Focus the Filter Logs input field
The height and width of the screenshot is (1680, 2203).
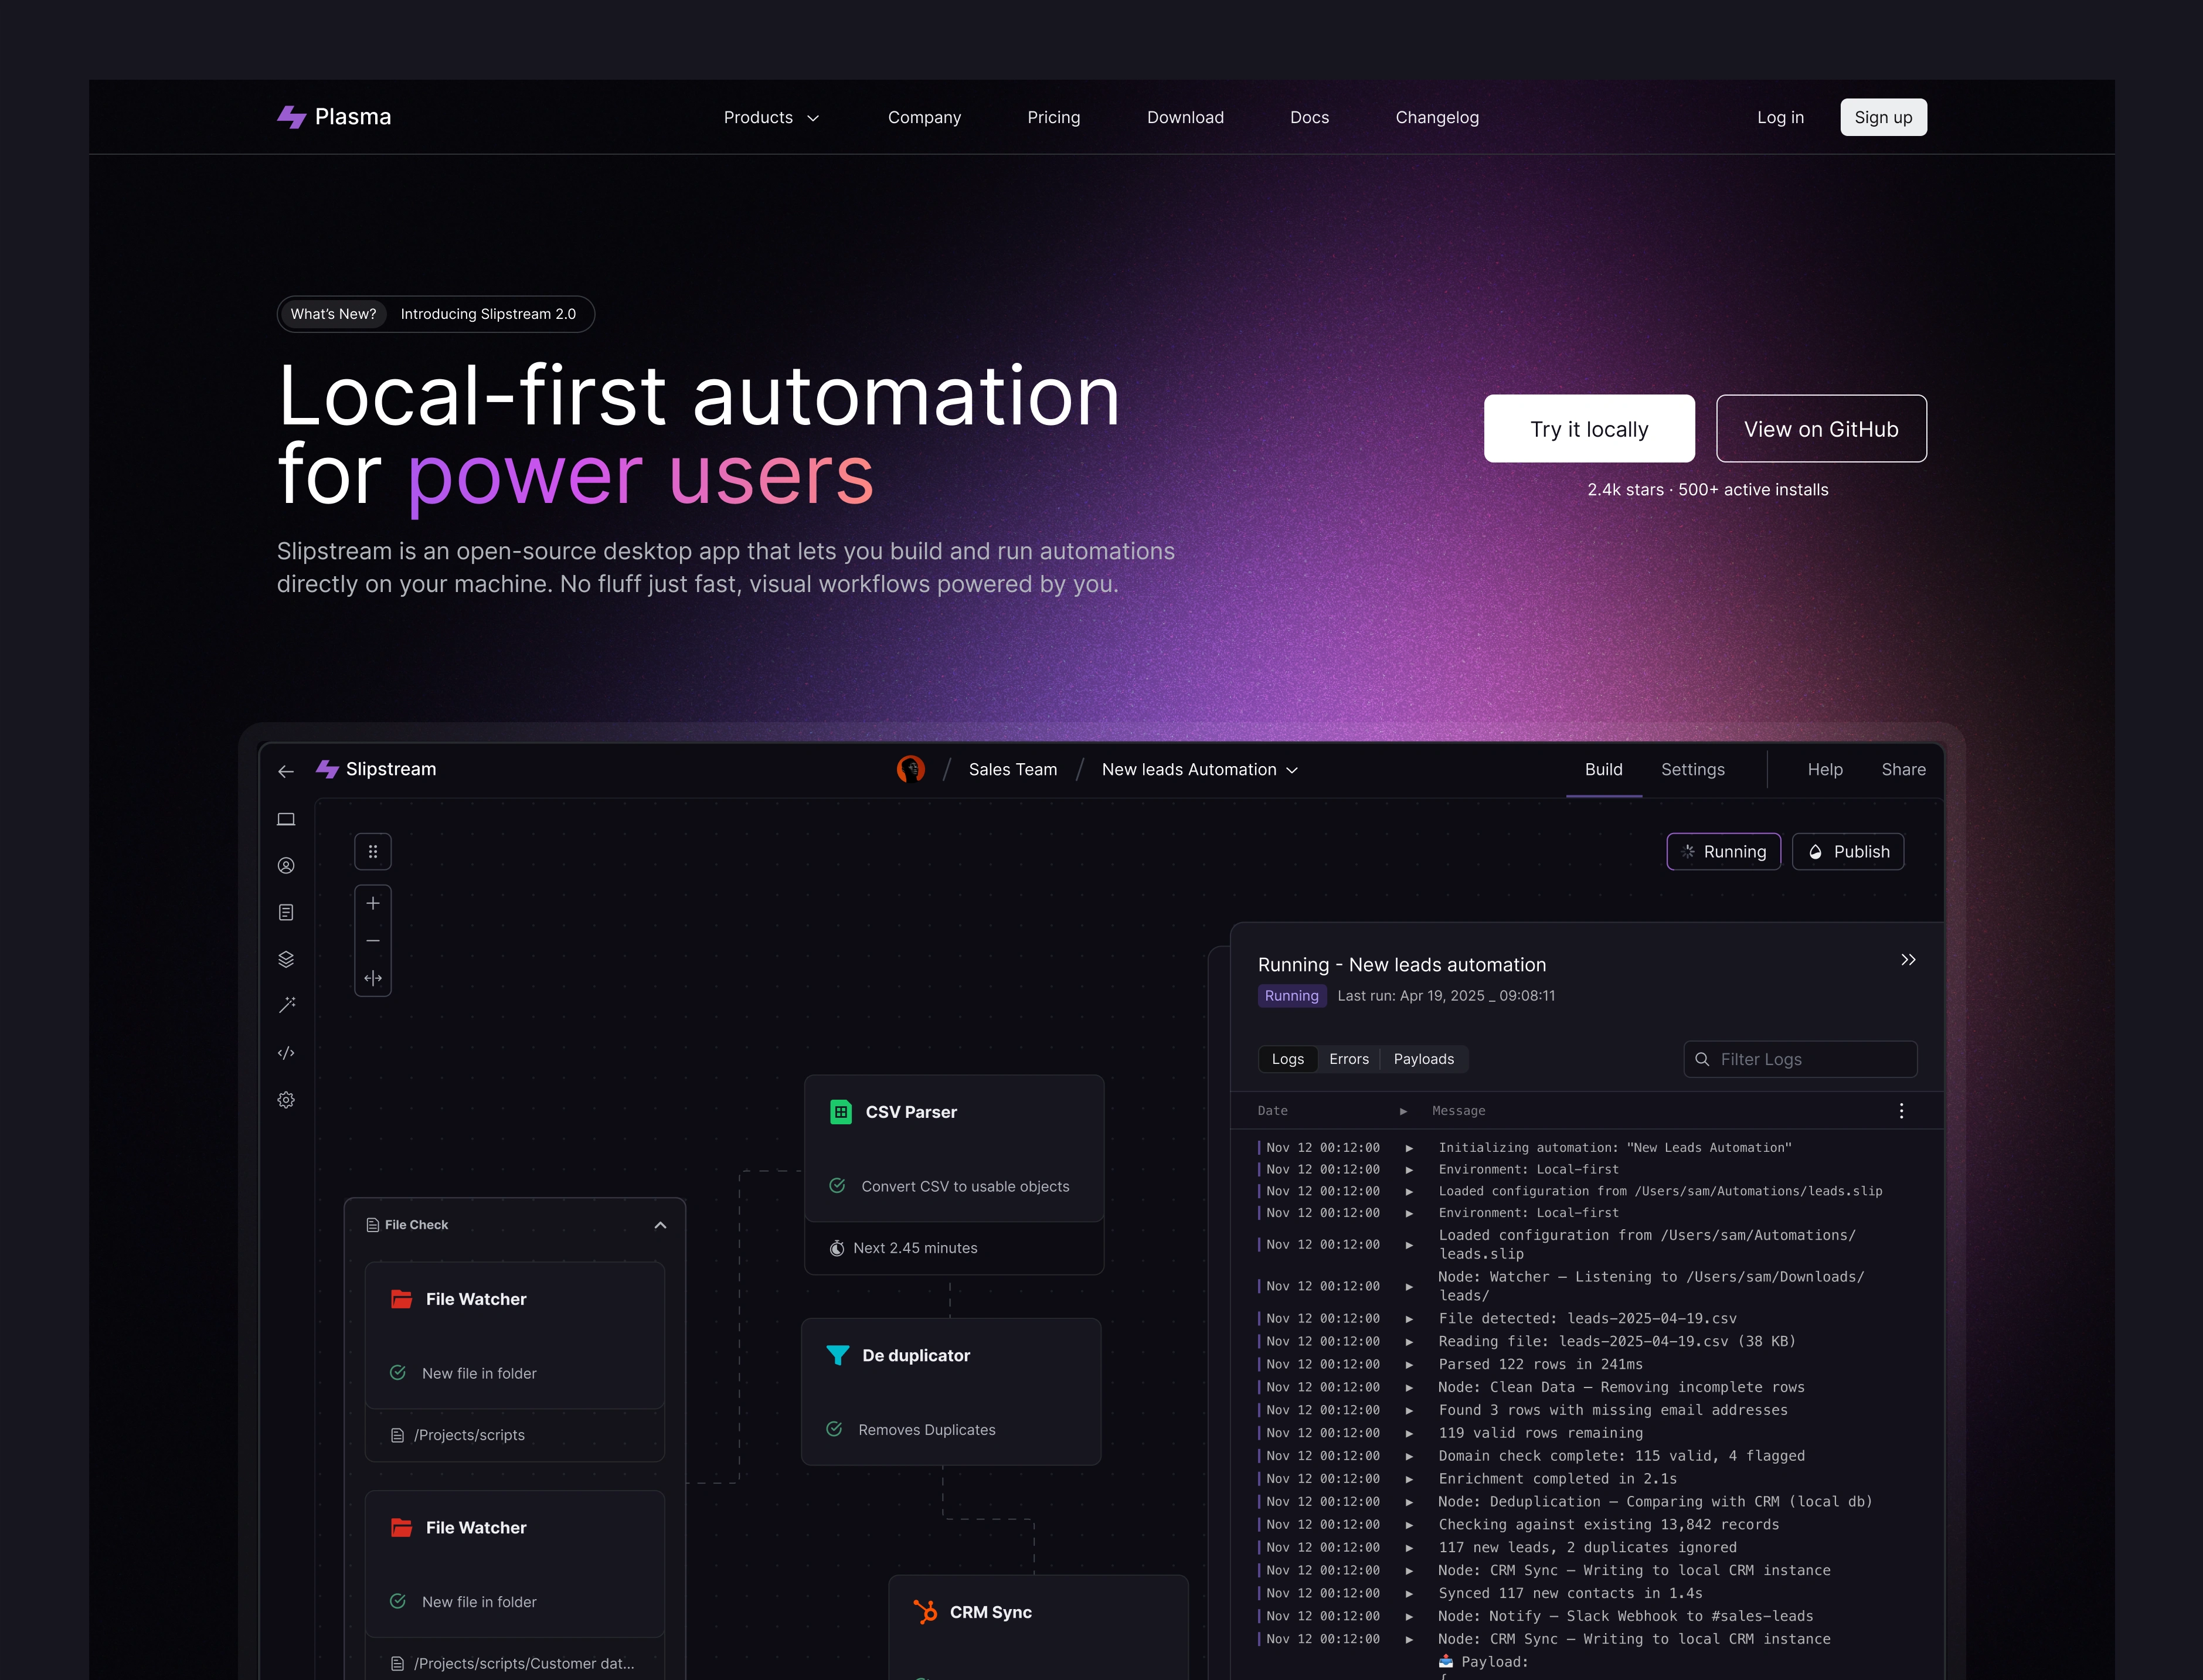[1800, 1059]
